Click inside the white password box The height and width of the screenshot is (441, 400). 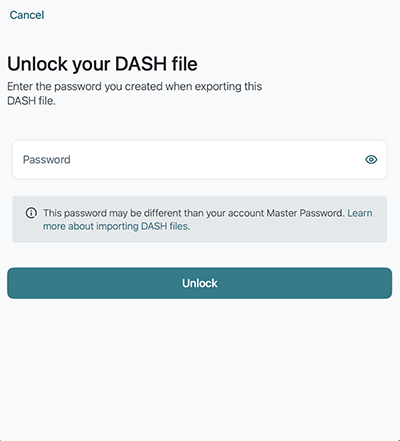pyautogui.click(x=200, y=159)
